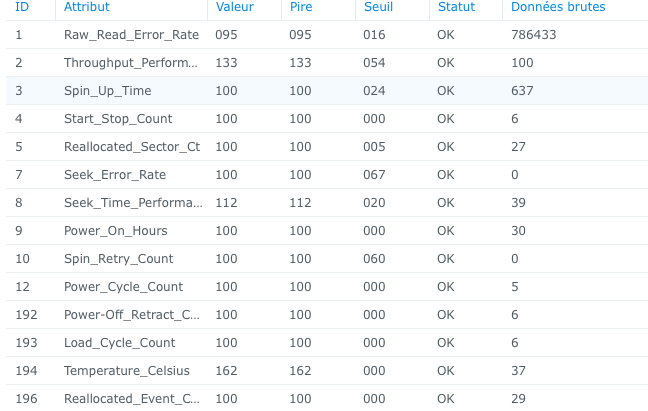Select the Spin_Up_Time row
The height and width of the screenshot is (411, 648).
pyautogui.click(x=327, y=91)
